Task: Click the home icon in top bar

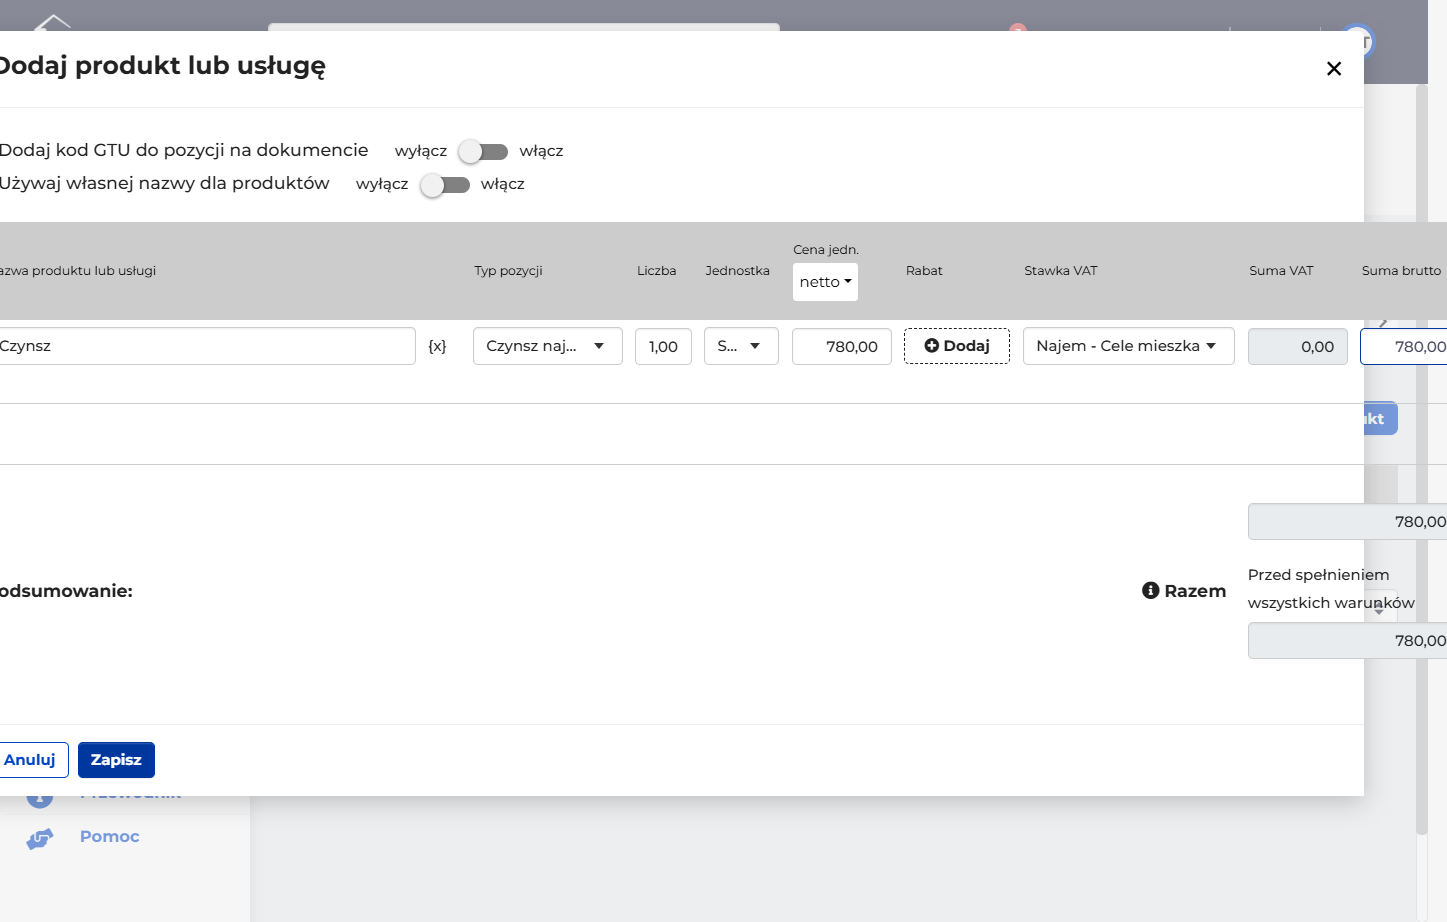Action: (x=52, y=22)
